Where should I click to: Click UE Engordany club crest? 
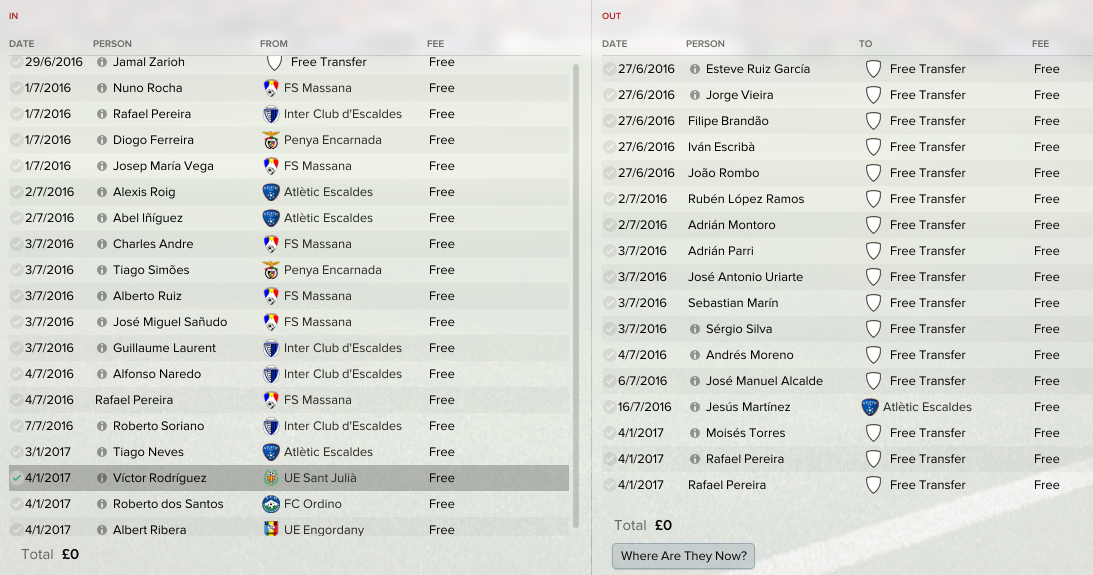click(271, 530)
